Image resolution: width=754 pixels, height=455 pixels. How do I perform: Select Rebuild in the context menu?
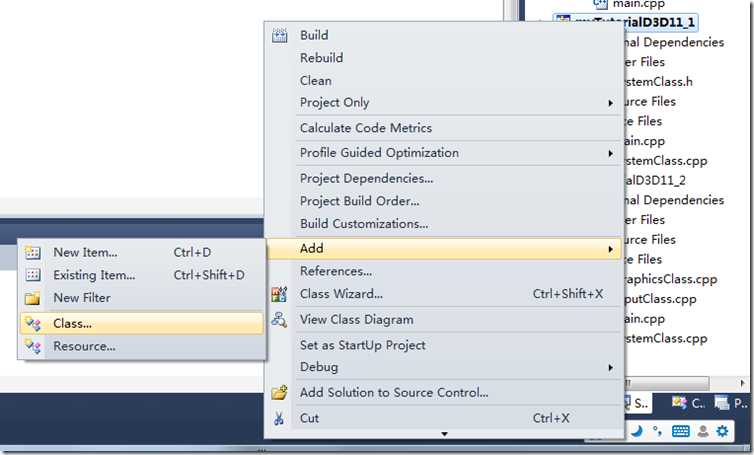pos(321,58)
